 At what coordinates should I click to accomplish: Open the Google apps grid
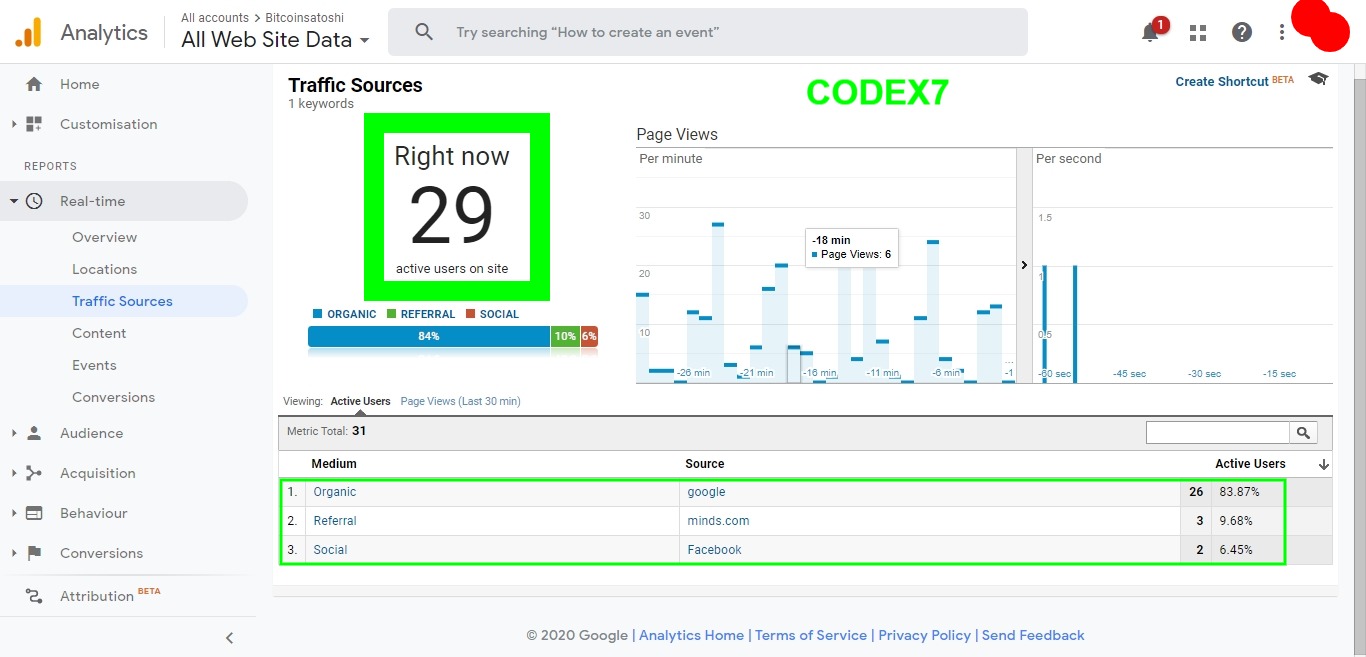click(x=1197, y=32)
